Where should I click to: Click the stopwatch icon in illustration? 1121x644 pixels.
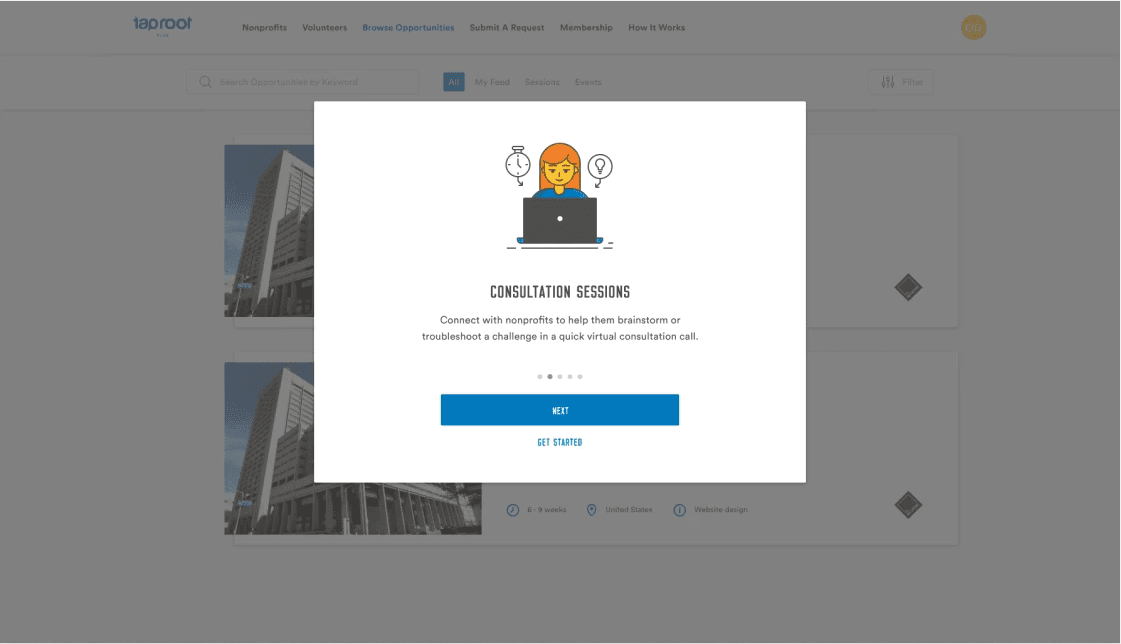518,164
